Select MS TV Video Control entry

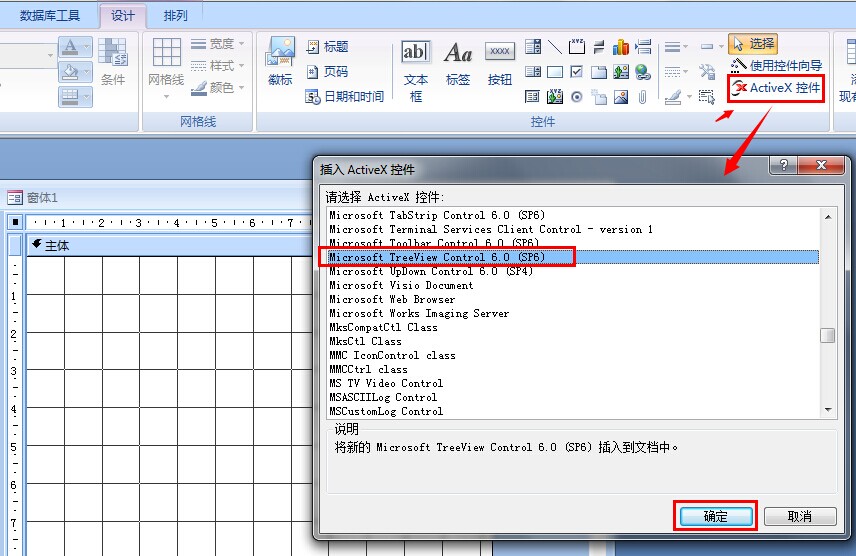coord(386,383)
